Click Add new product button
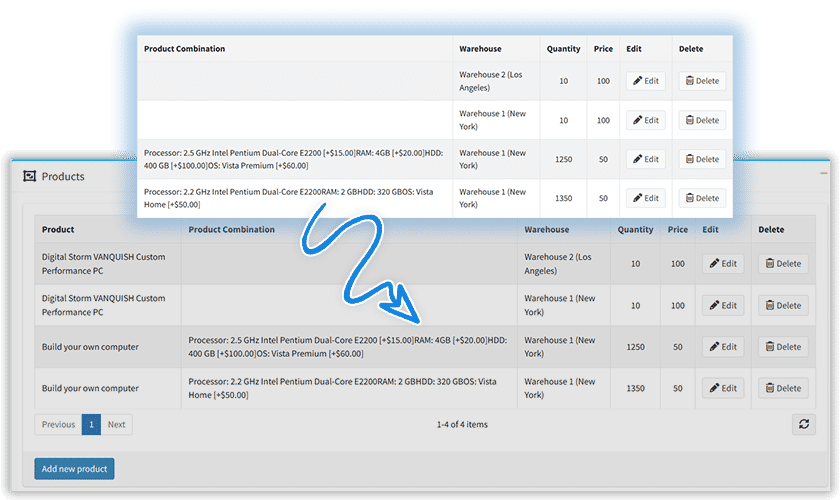 pyautogui.click(x=74, y=468)
